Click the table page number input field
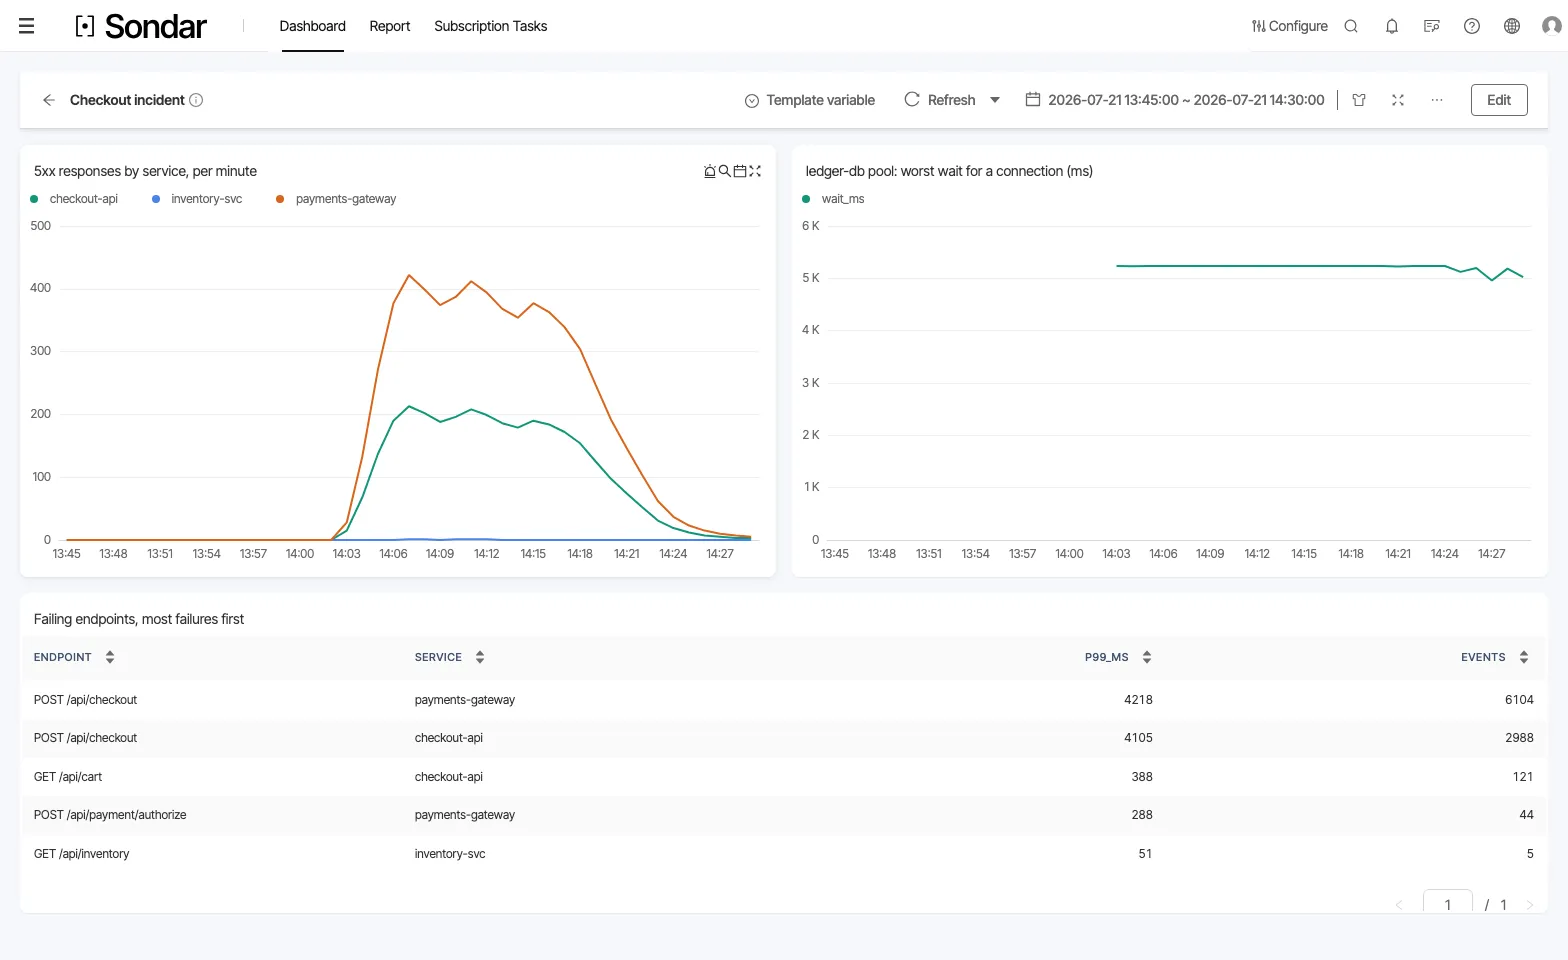This screenshot has height=960, width=1568. 1448,903
